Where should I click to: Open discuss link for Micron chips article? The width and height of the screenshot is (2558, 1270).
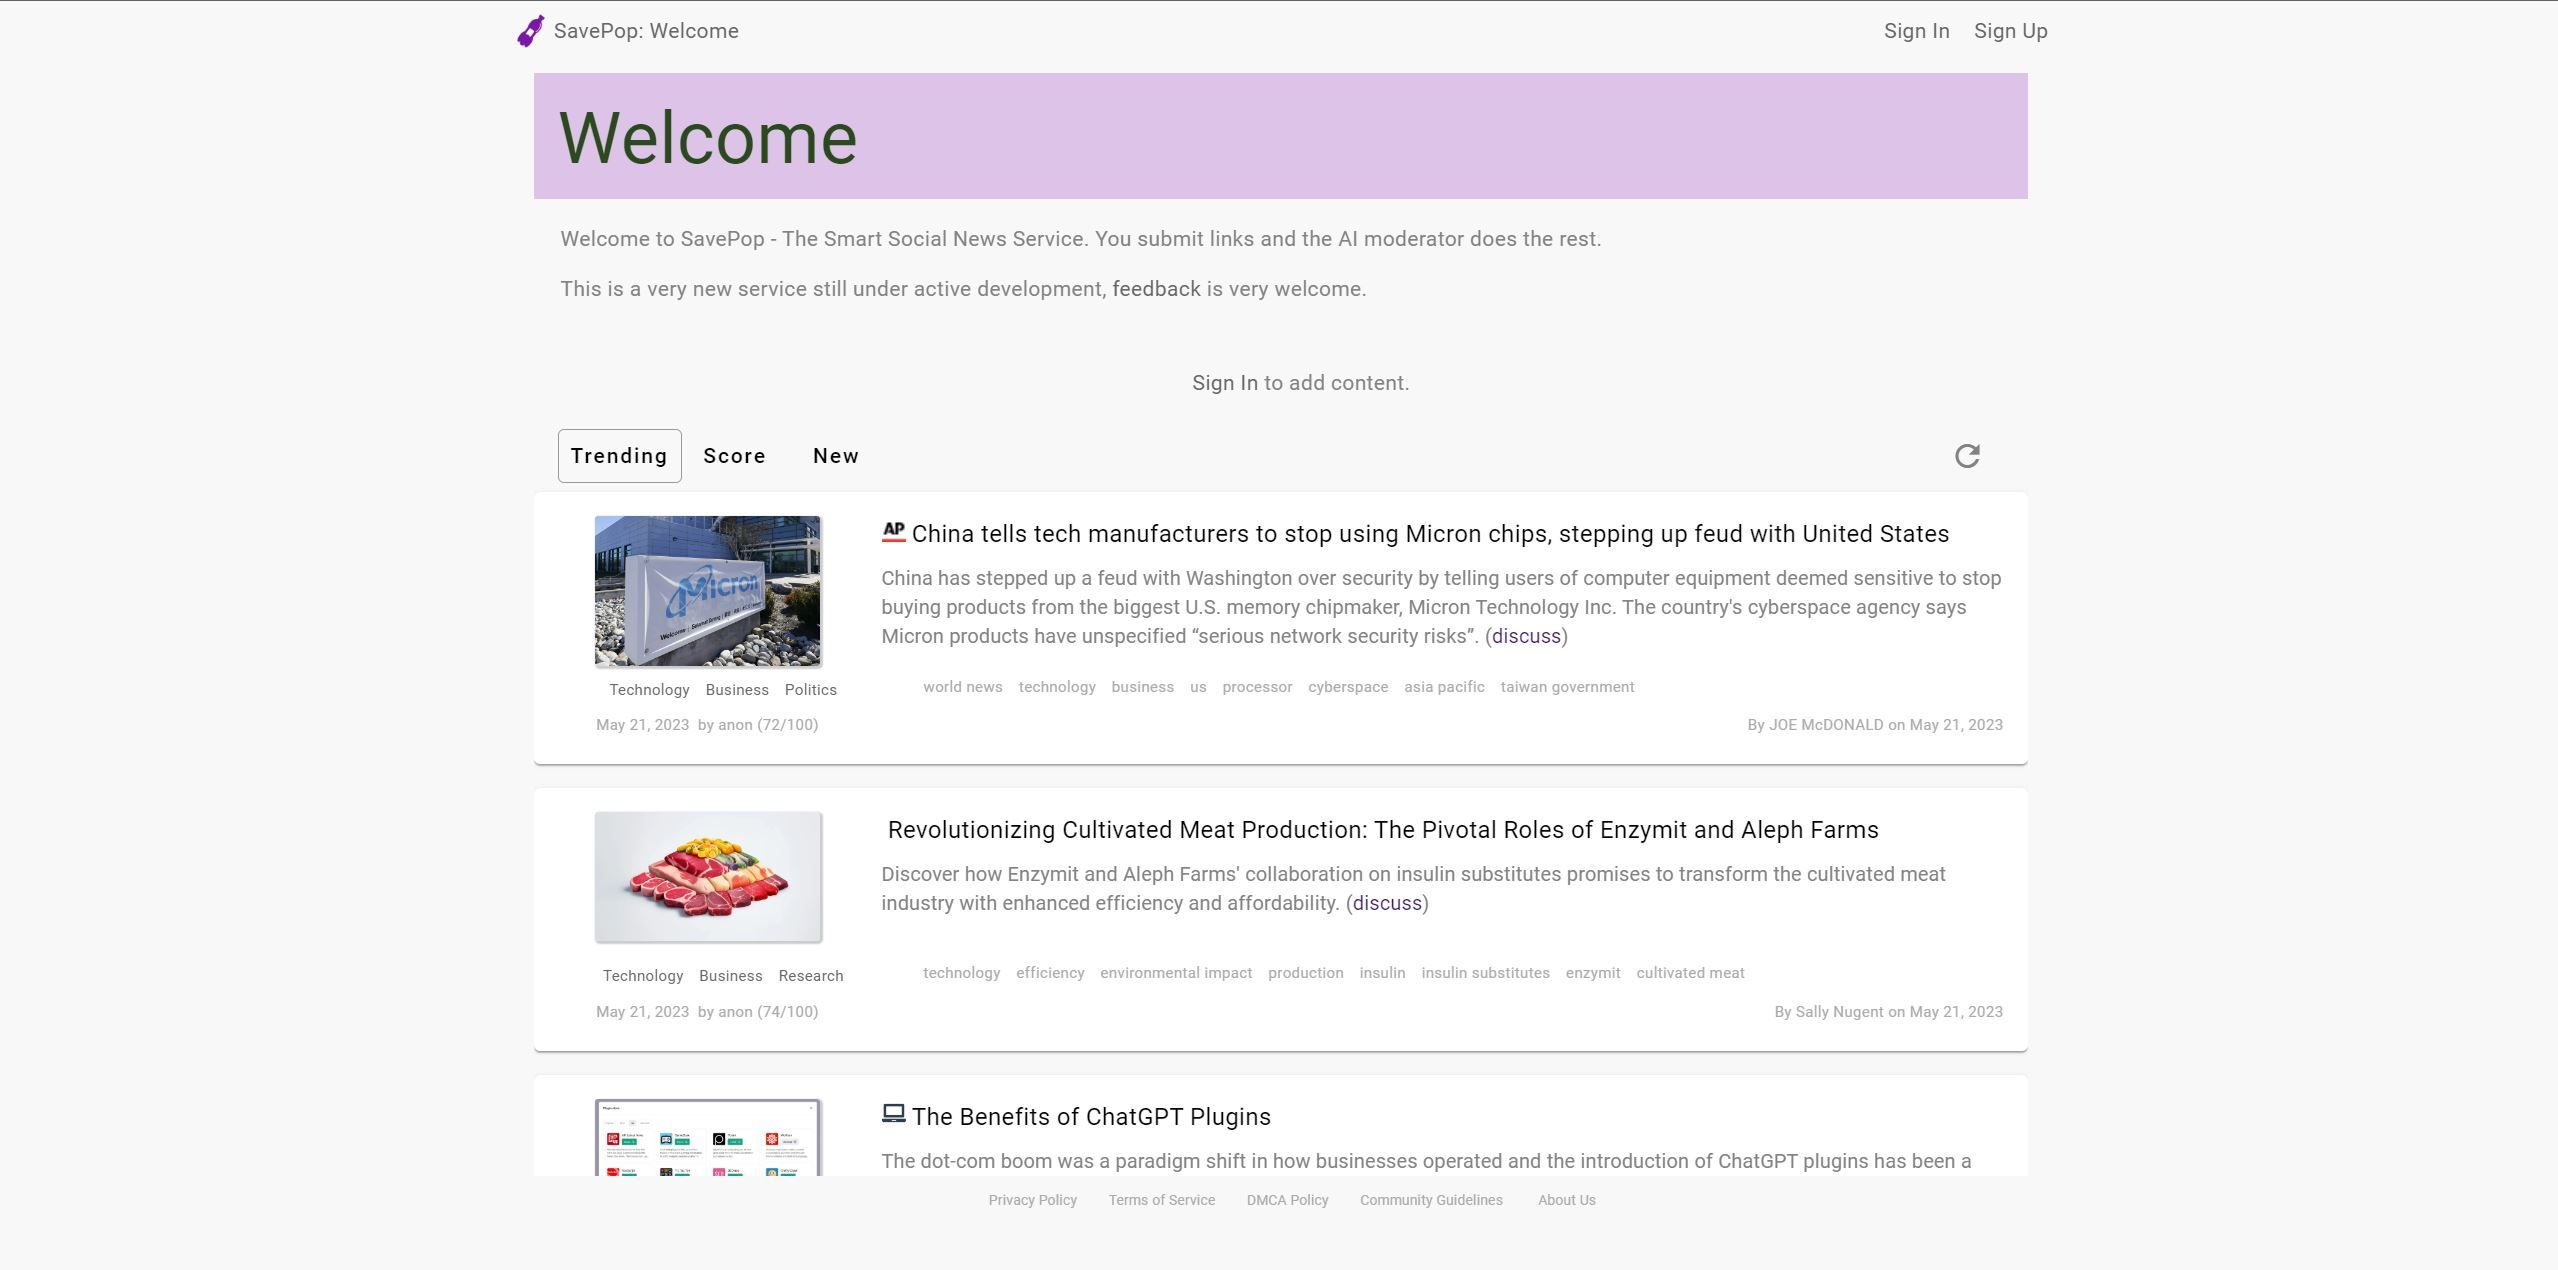(x=1526, y=636)
